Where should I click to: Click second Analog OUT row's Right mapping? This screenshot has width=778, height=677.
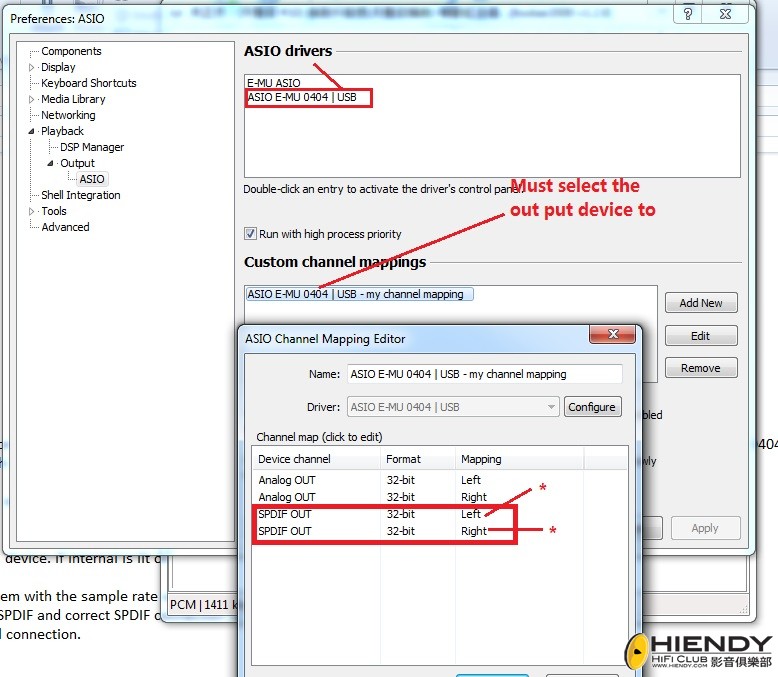tap(474, 497)
